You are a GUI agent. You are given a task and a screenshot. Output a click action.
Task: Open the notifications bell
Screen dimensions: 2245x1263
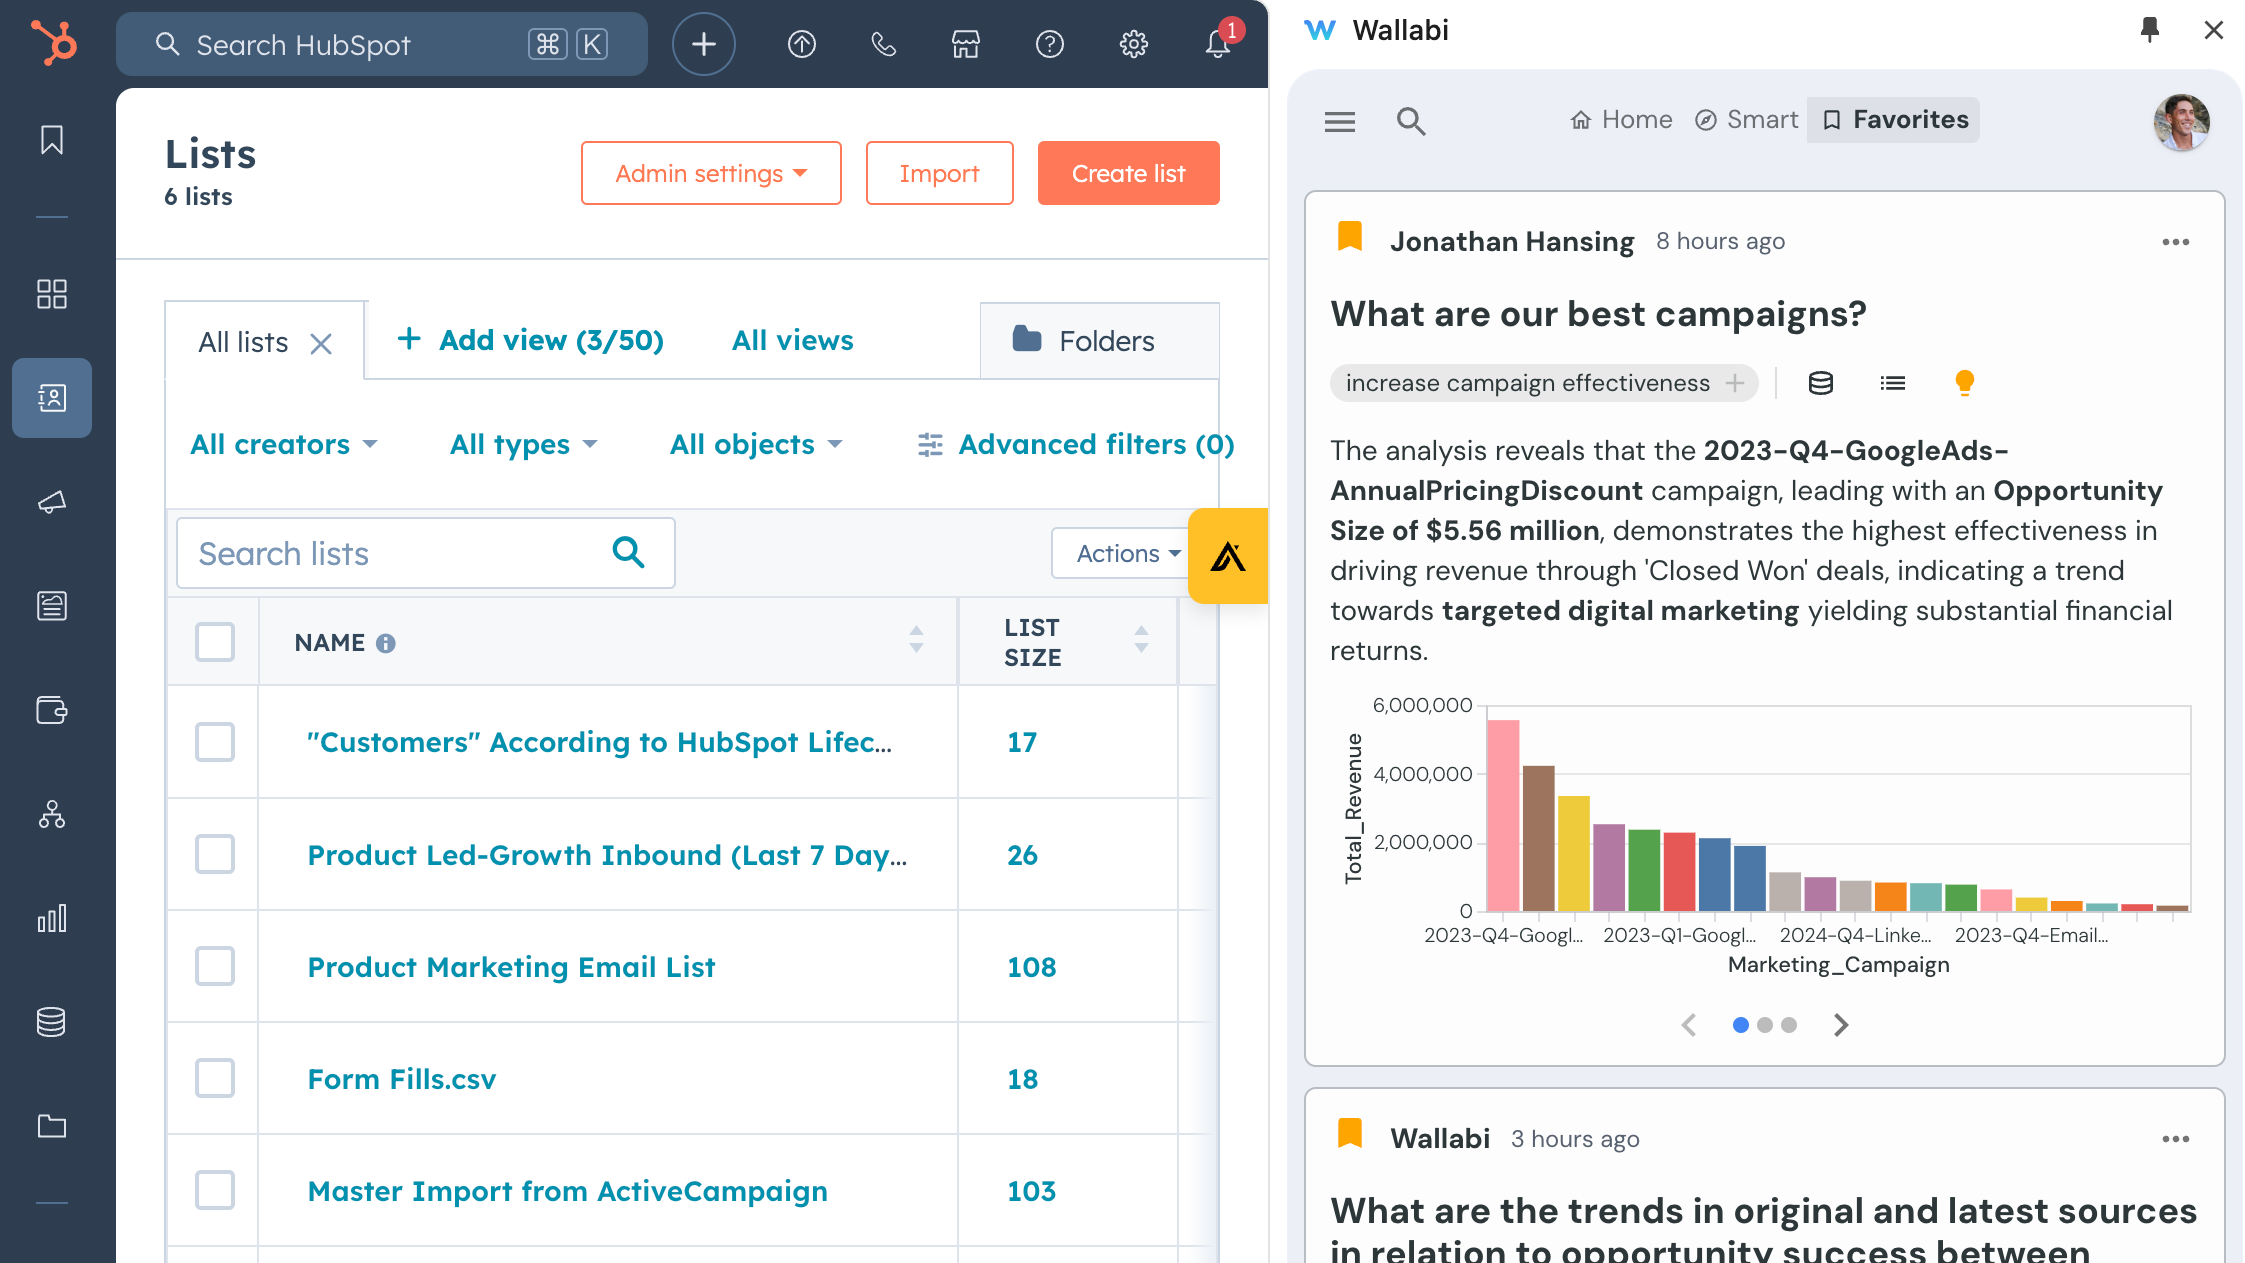pyautogui.click(x=1217, y=44)
